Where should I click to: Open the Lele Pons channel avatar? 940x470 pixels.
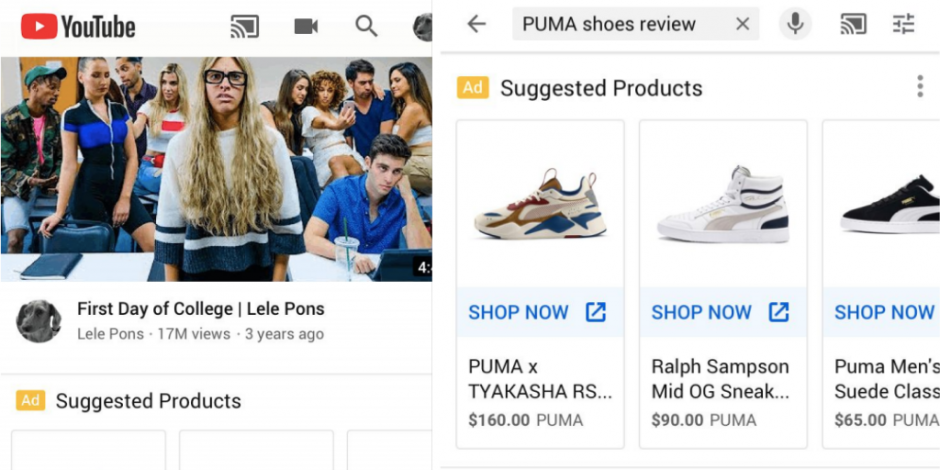click(x=38, y=321)
